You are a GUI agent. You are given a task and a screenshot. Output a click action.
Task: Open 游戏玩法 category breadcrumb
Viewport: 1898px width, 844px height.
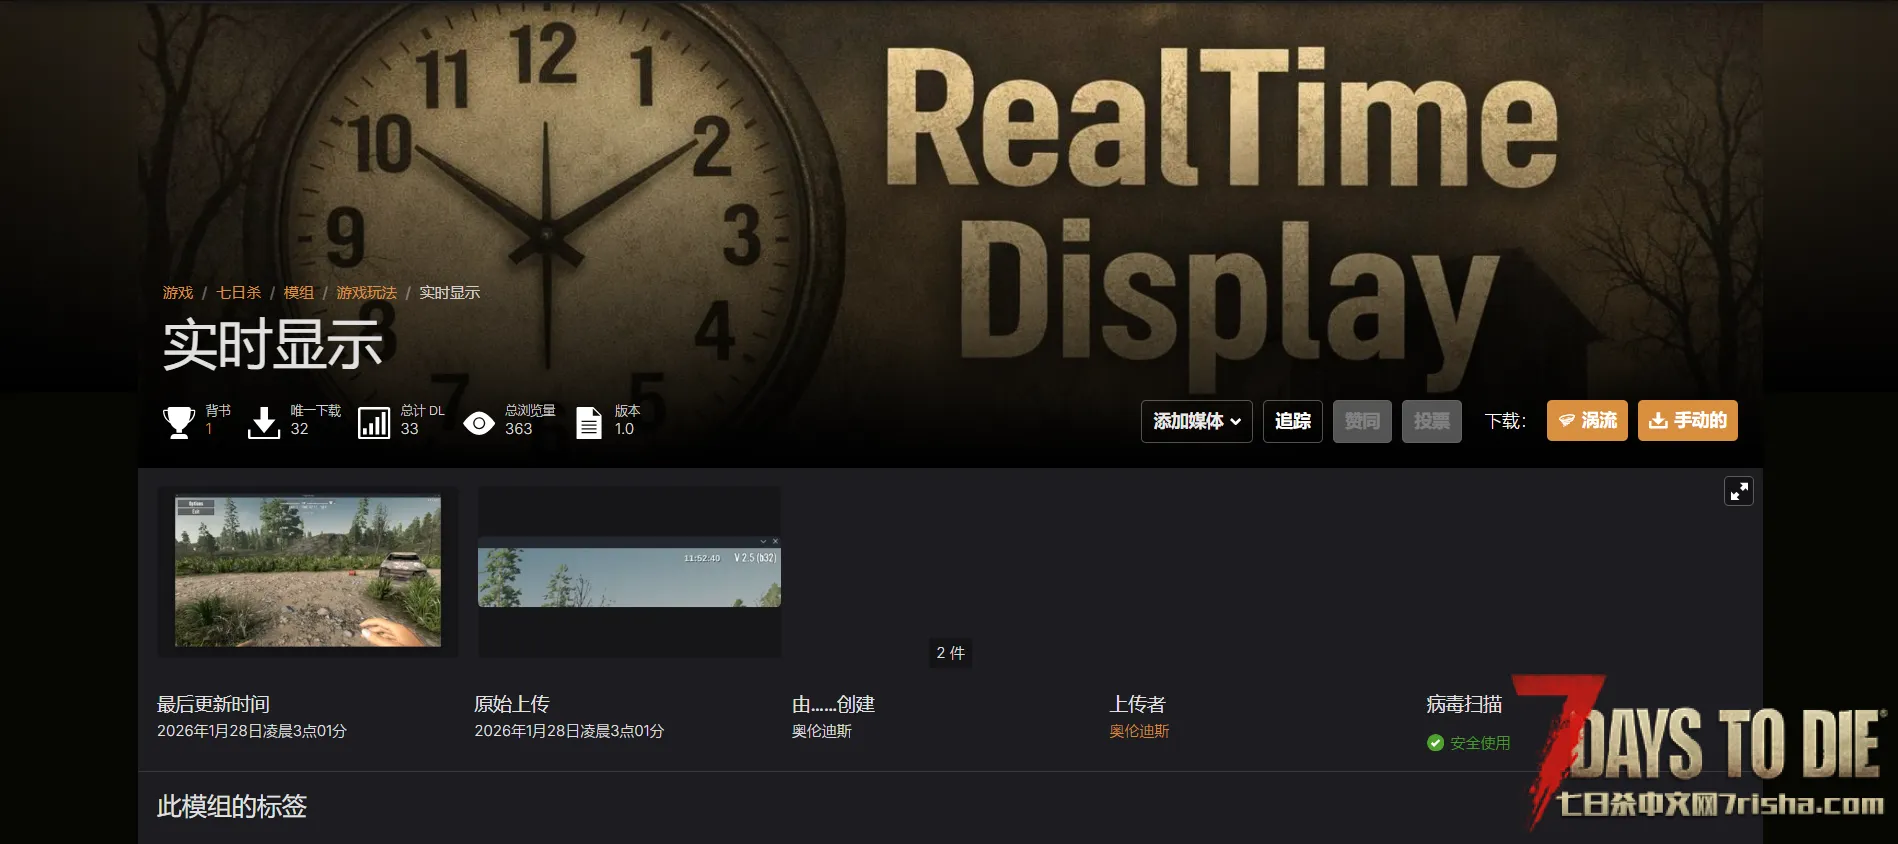[x=366, y=293]
